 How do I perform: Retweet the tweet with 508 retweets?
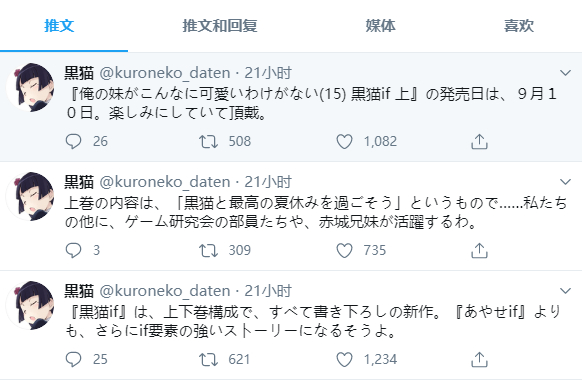click(x=208, y=141)
